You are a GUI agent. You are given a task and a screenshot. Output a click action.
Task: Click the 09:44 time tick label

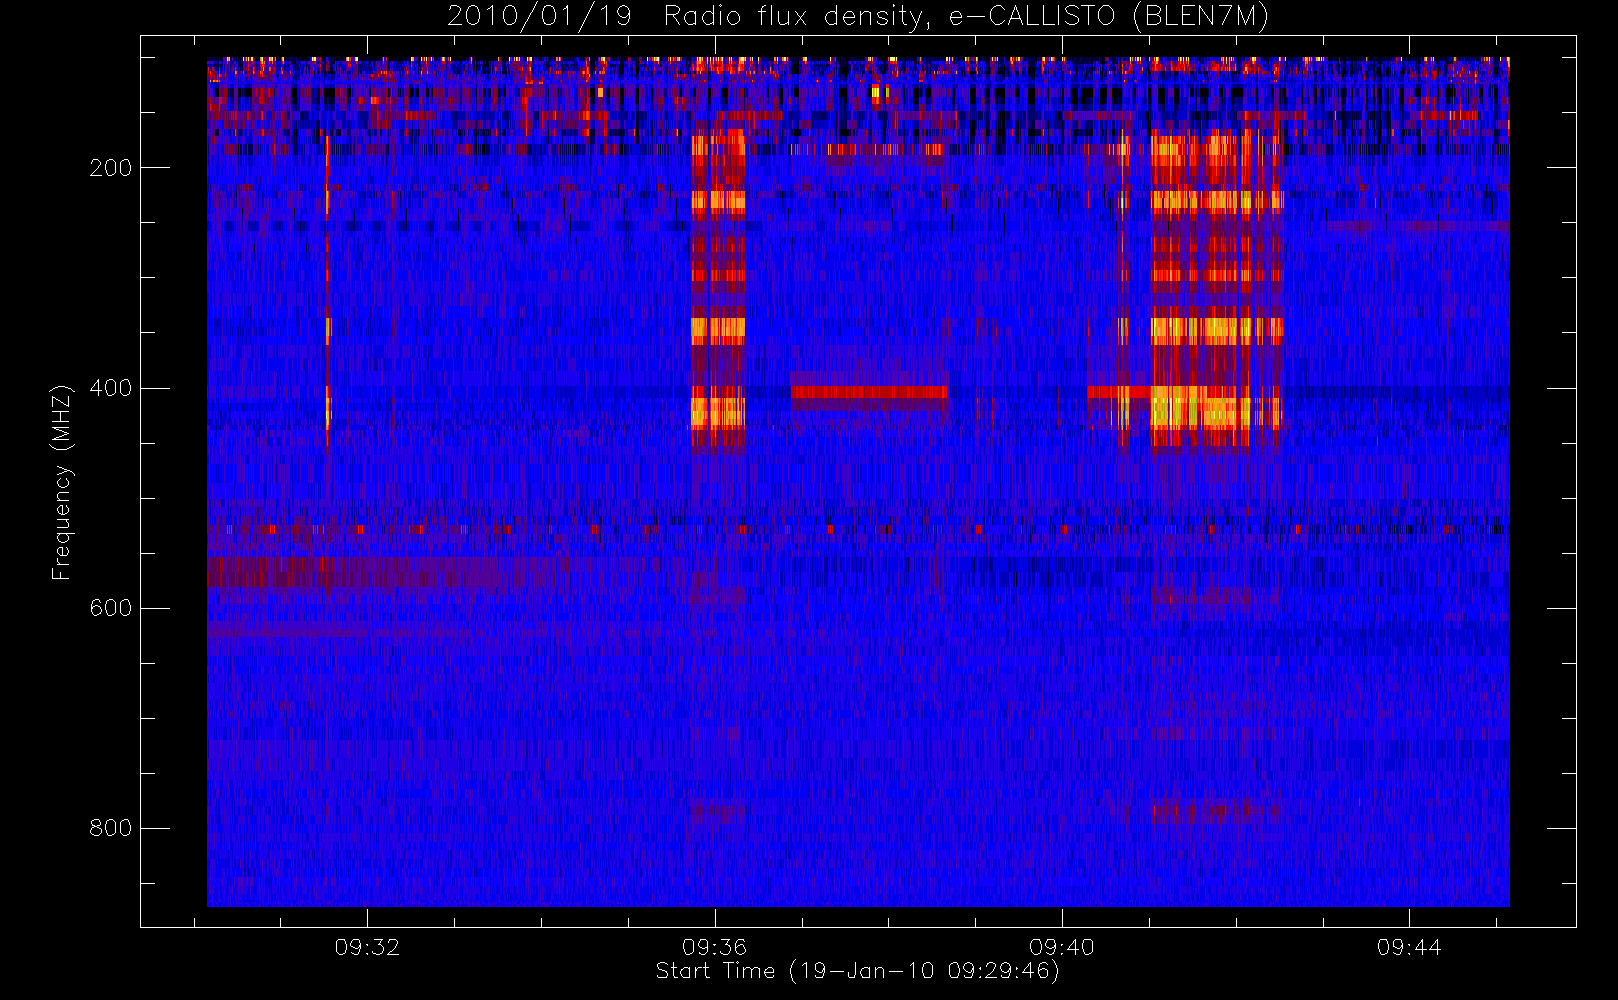(1409, 947)
